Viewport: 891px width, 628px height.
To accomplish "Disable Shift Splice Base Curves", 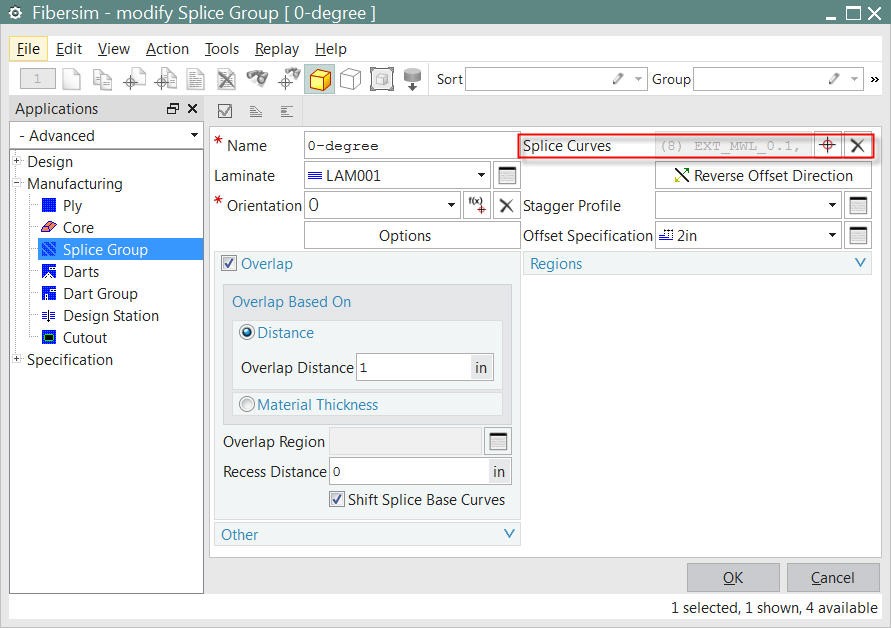I will coord(336,499).
